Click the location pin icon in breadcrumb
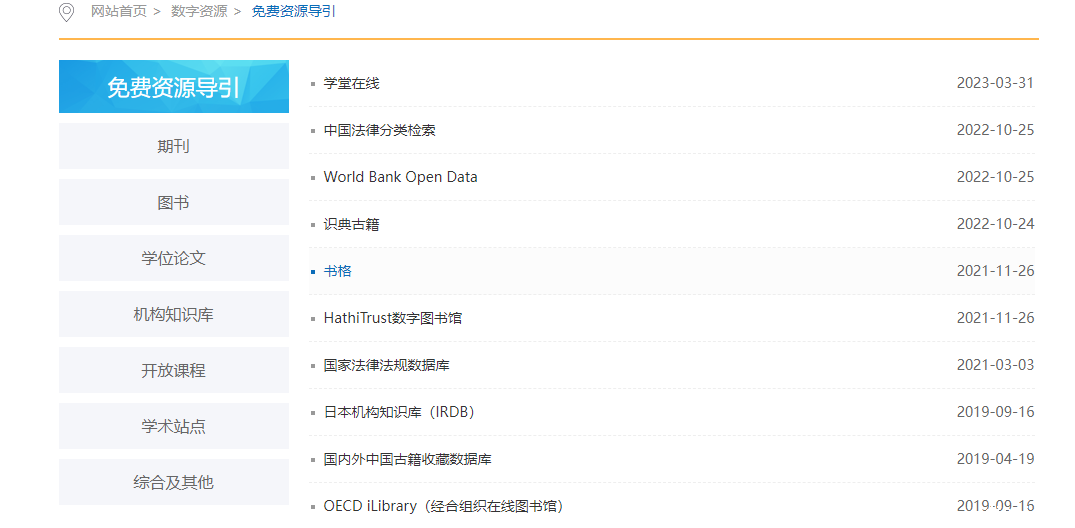 pyautogui.click(x=67, y=12)
